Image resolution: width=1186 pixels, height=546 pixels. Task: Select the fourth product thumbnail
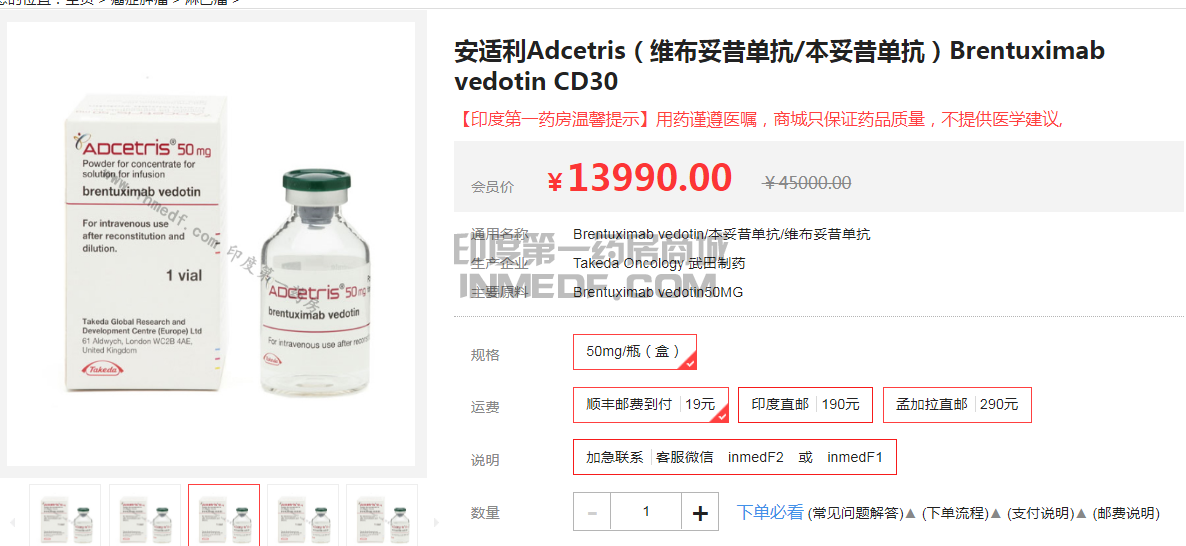[303, 516]
